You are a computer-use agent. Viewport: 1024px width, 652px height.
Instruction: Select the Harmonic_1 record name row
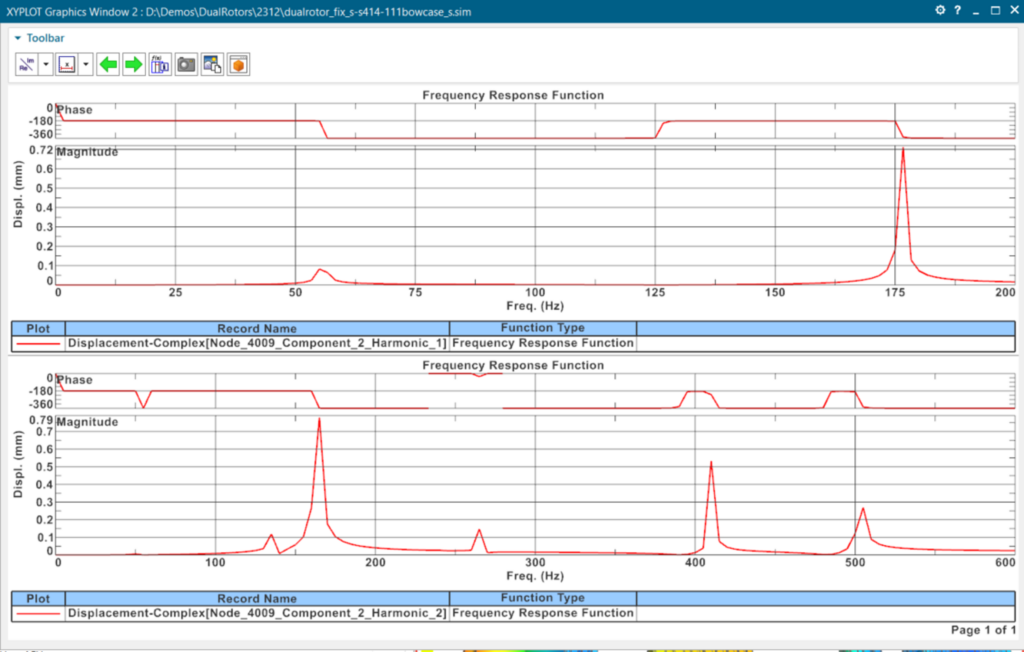257,343
